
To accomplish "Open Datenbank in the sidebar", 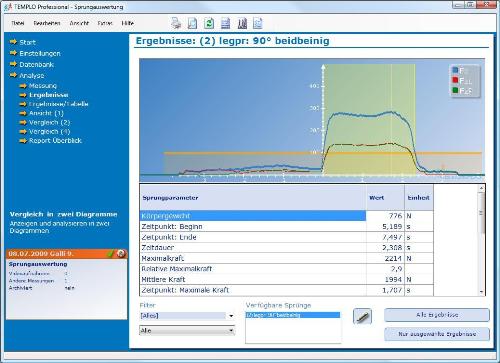I will point(37,64).
